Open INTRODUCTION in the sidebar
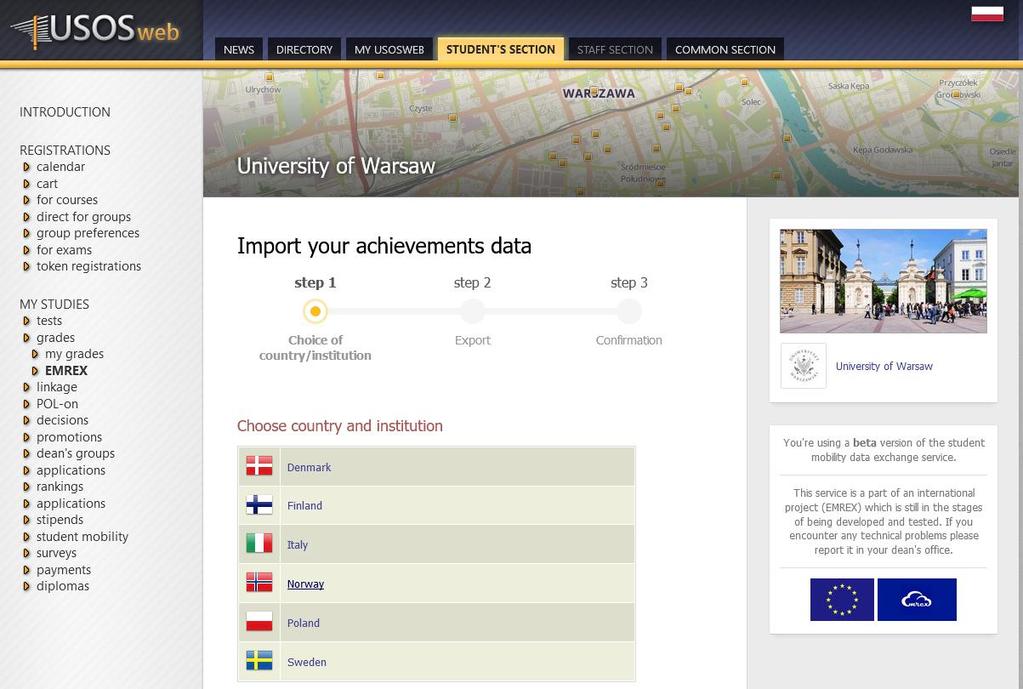1023x689 pixels. point(65,112)
